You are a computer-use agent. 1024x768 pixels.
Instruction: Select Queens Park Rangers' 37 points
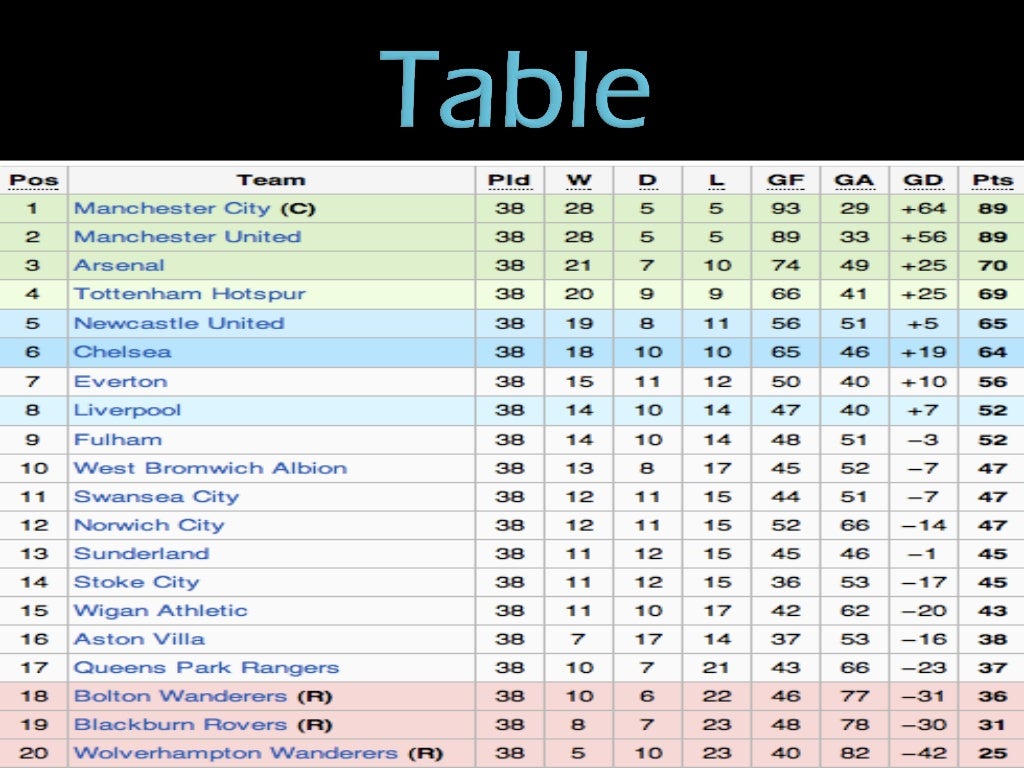tap(993, 667)
